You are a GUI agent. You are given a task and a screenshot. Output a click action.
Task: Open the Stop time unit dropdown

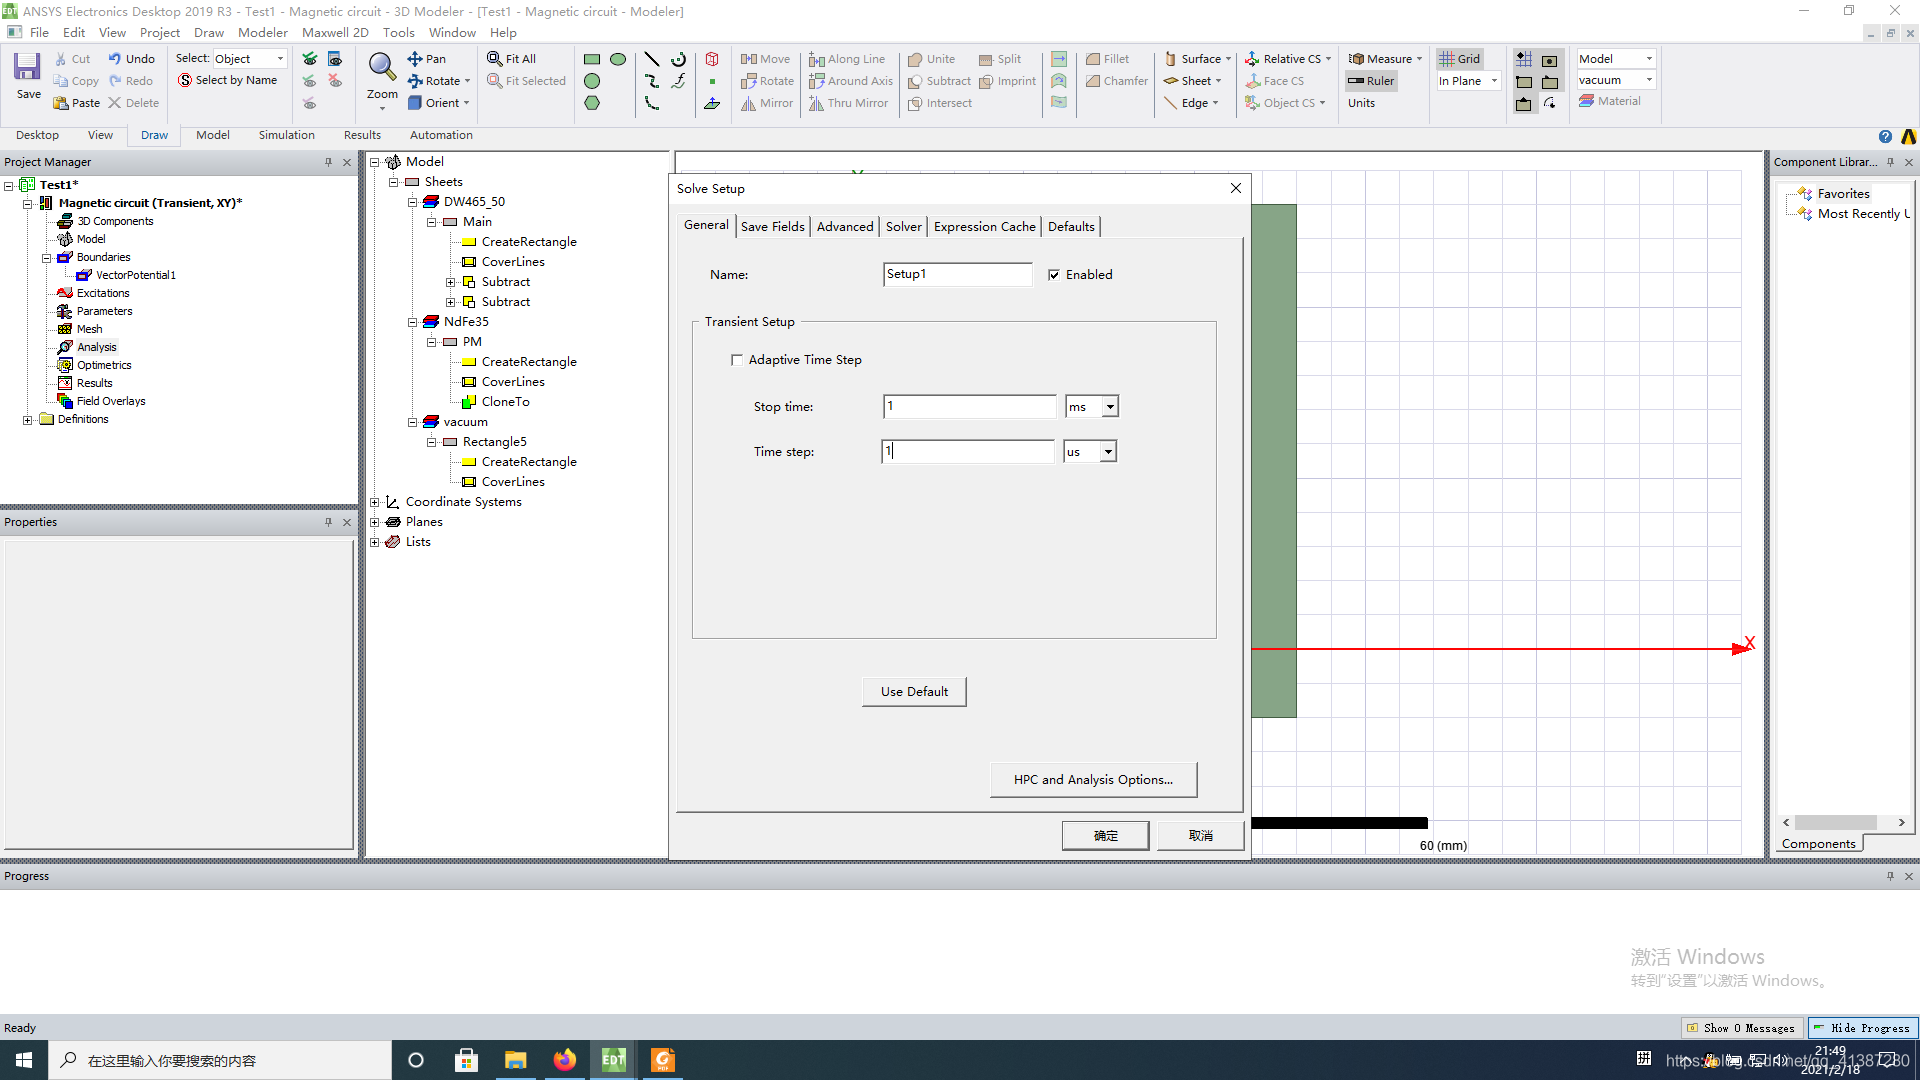[x=1109, y=407]
